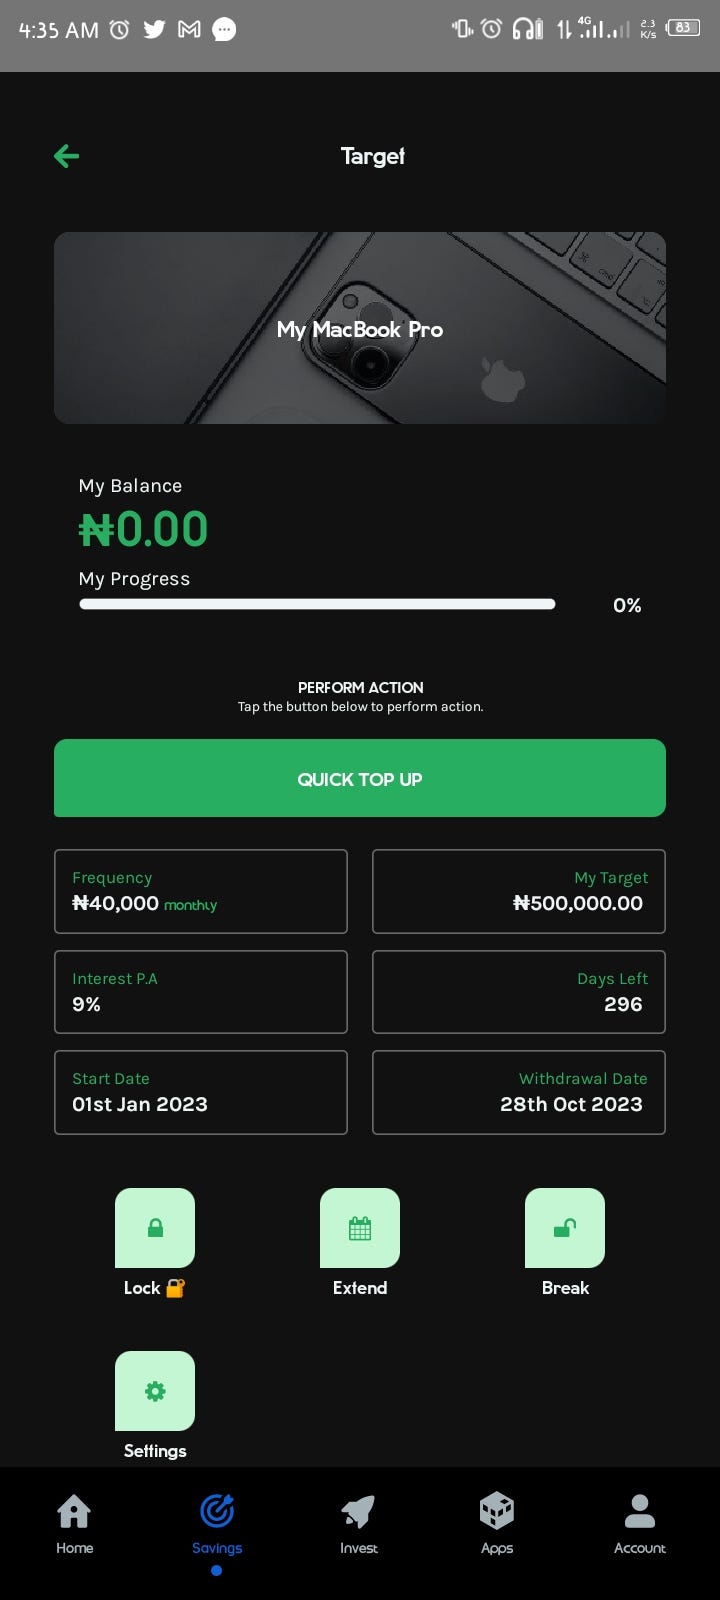Tap the Twitter notification icon
Screen dimensions: 720x1600
(x=154, y=29)
